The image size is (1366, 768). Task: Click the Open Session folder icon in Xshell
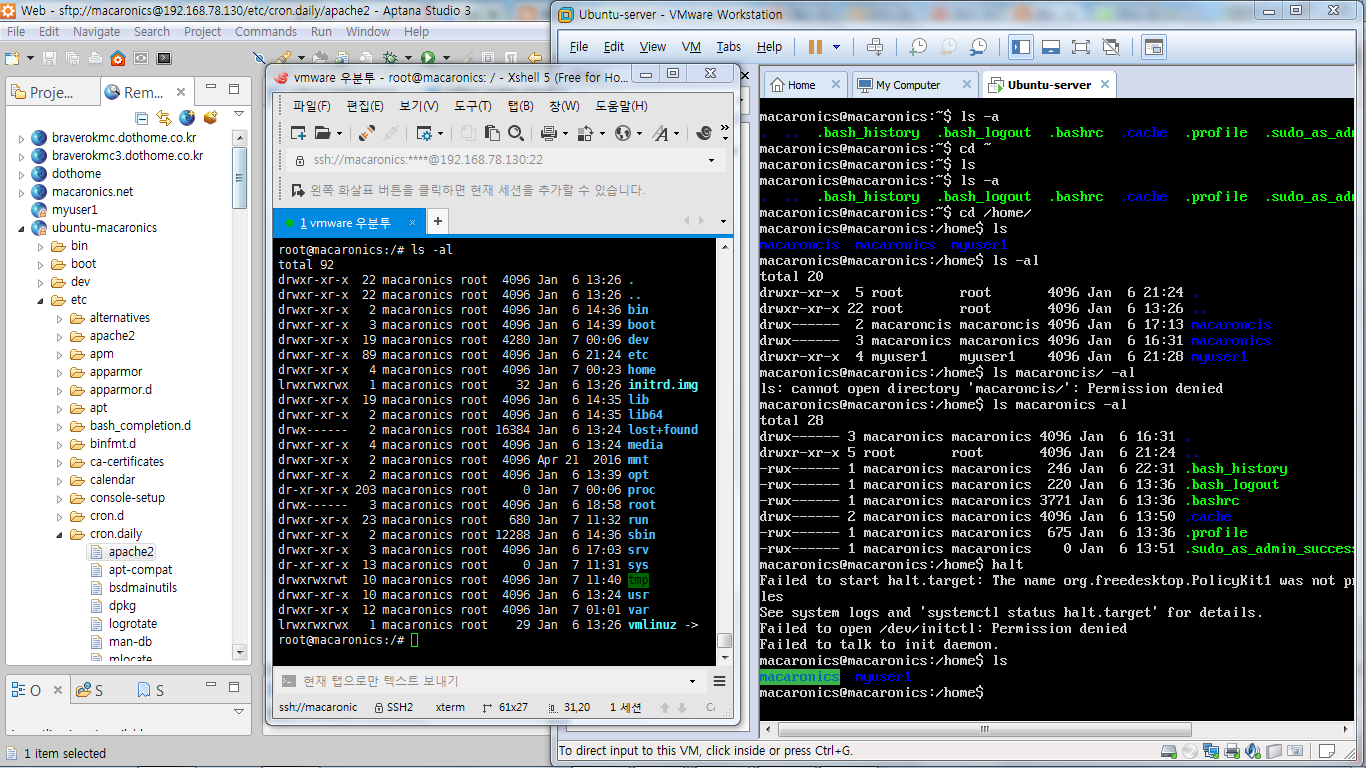(322, 133)
